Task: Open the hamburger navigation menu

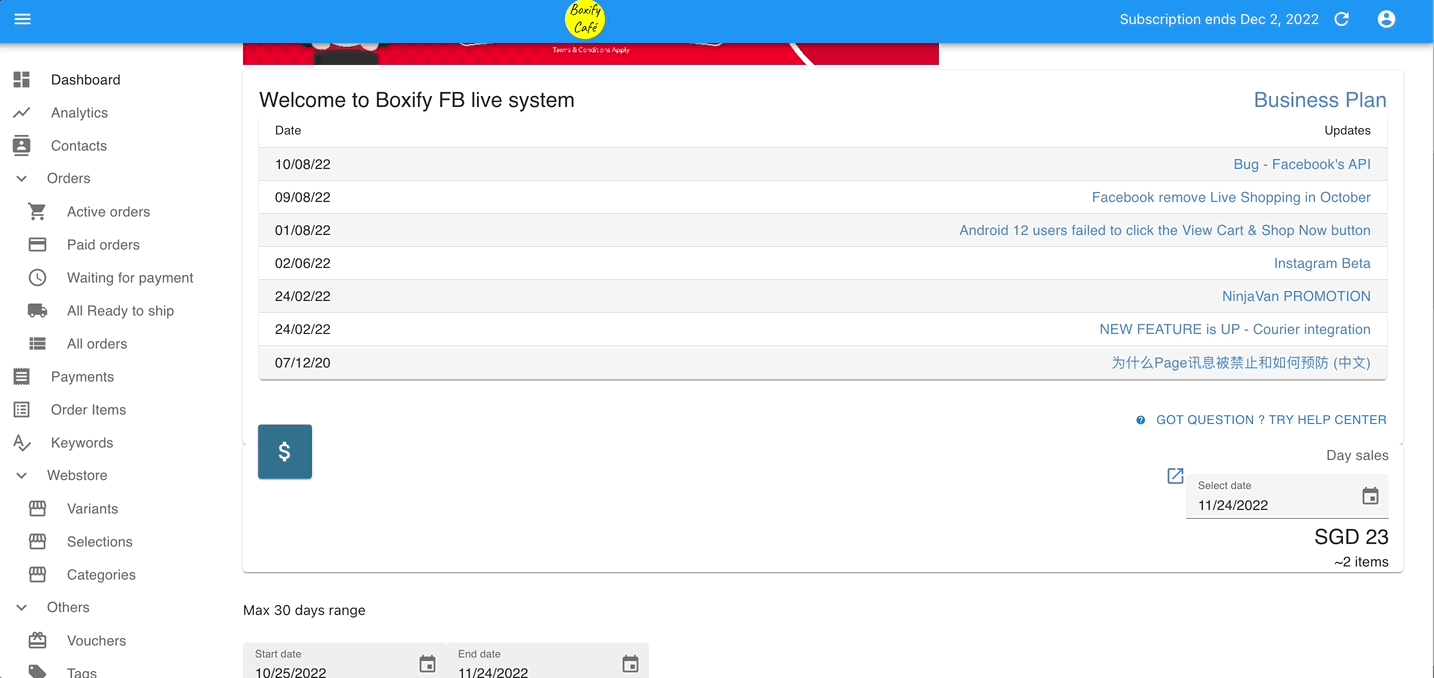Action: 23,19
